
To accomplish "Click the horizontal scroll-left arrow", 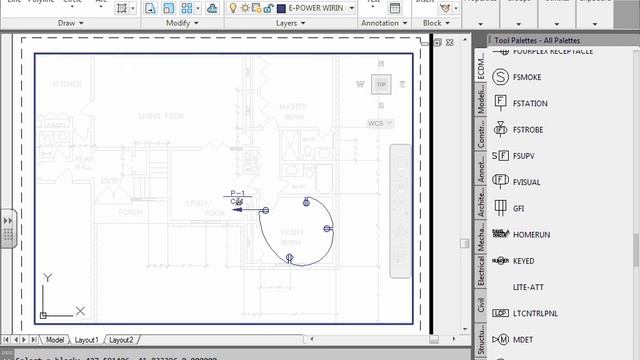I will [x=312, y=339].
